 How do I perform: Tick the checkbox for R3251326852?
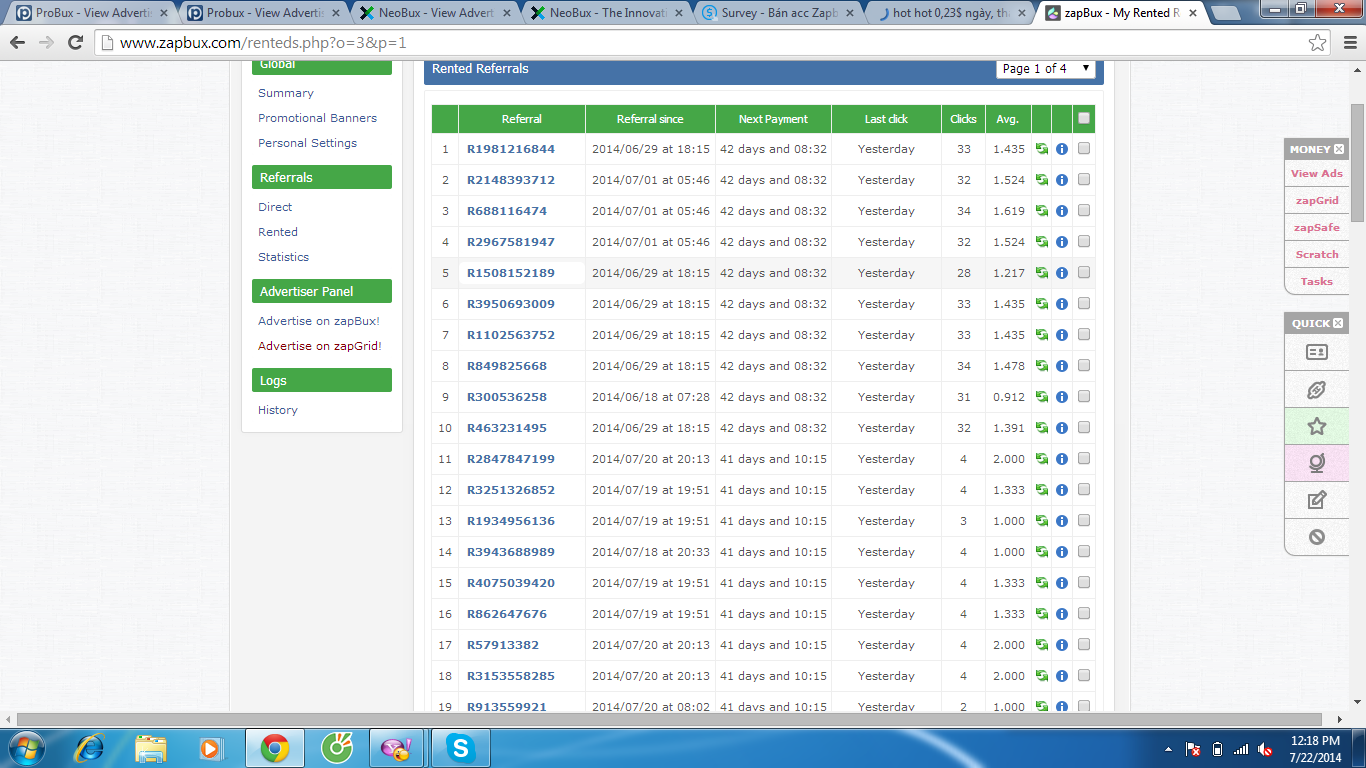[x=1084, y=490]
